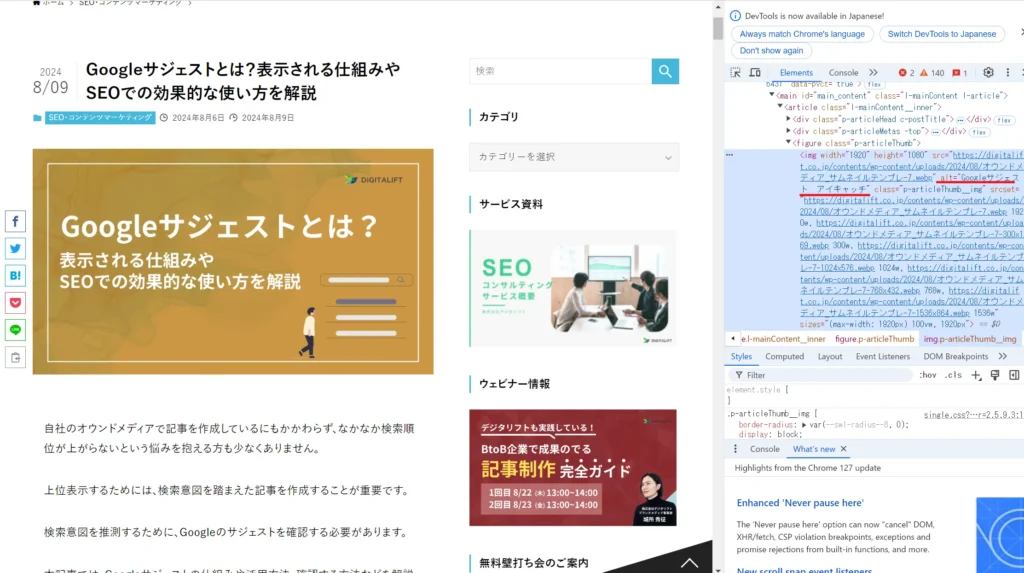Click Don't show again button

[771, 50]
